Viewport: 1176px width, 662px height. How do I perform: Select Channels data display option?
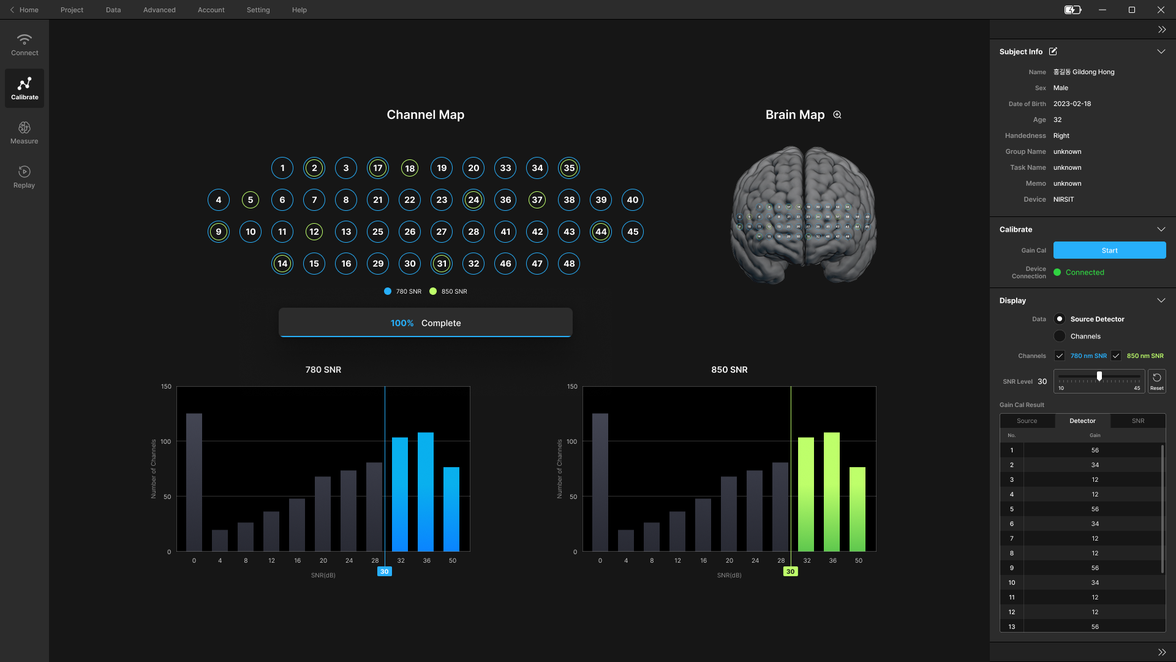coord(1060,336)
